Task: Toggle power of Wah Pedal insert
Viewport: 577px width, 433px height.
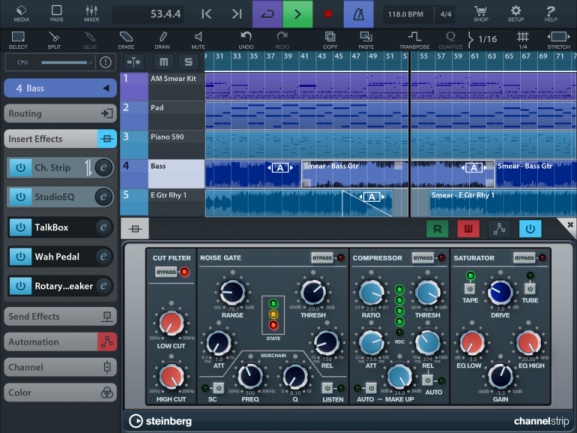Action: coord(20,256)
